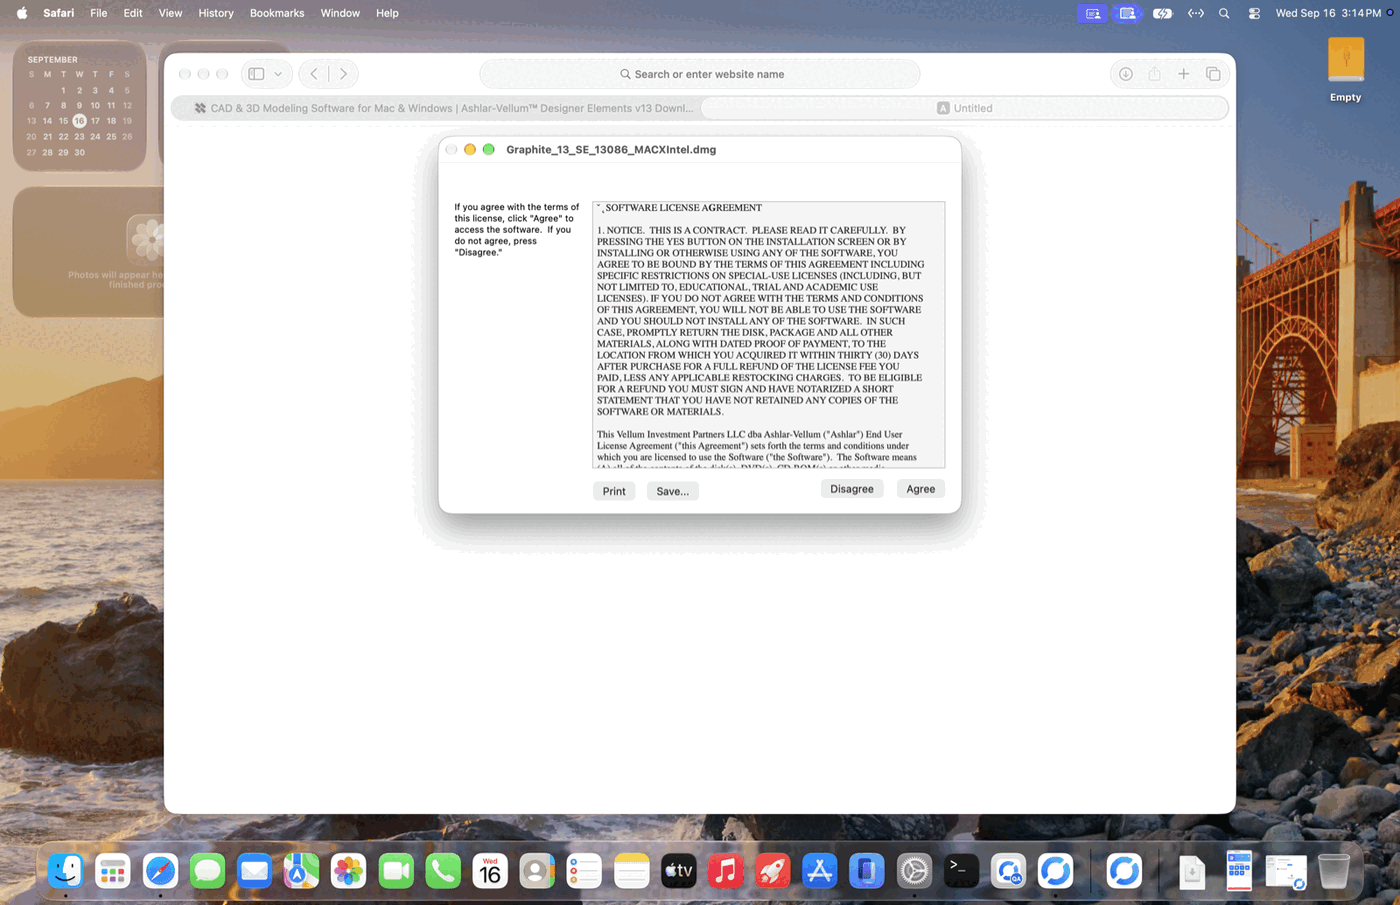Open the Phone app in Dock
Screen dimensions: 1400x905
click(x=443, y=871)
